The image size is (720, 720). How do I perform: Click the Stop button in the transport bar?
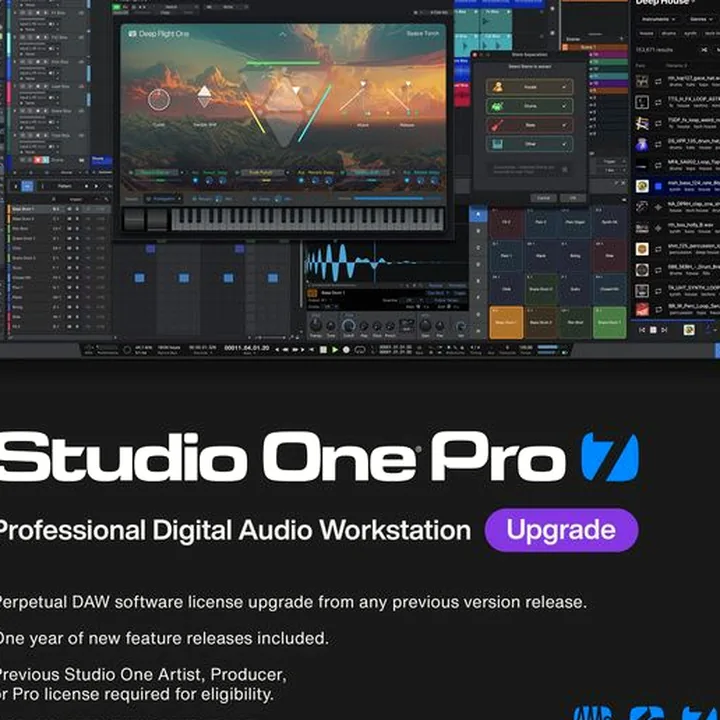323,350
